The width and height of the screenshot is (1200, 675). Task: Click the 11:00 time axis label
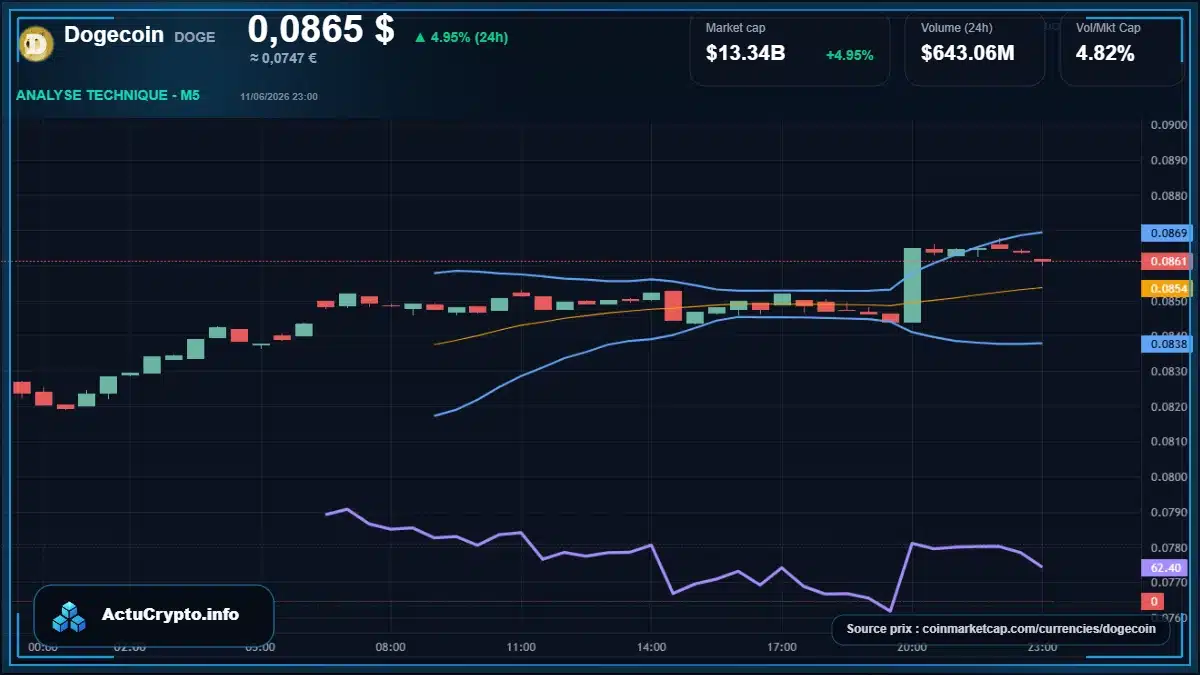(x=520, y=647)
